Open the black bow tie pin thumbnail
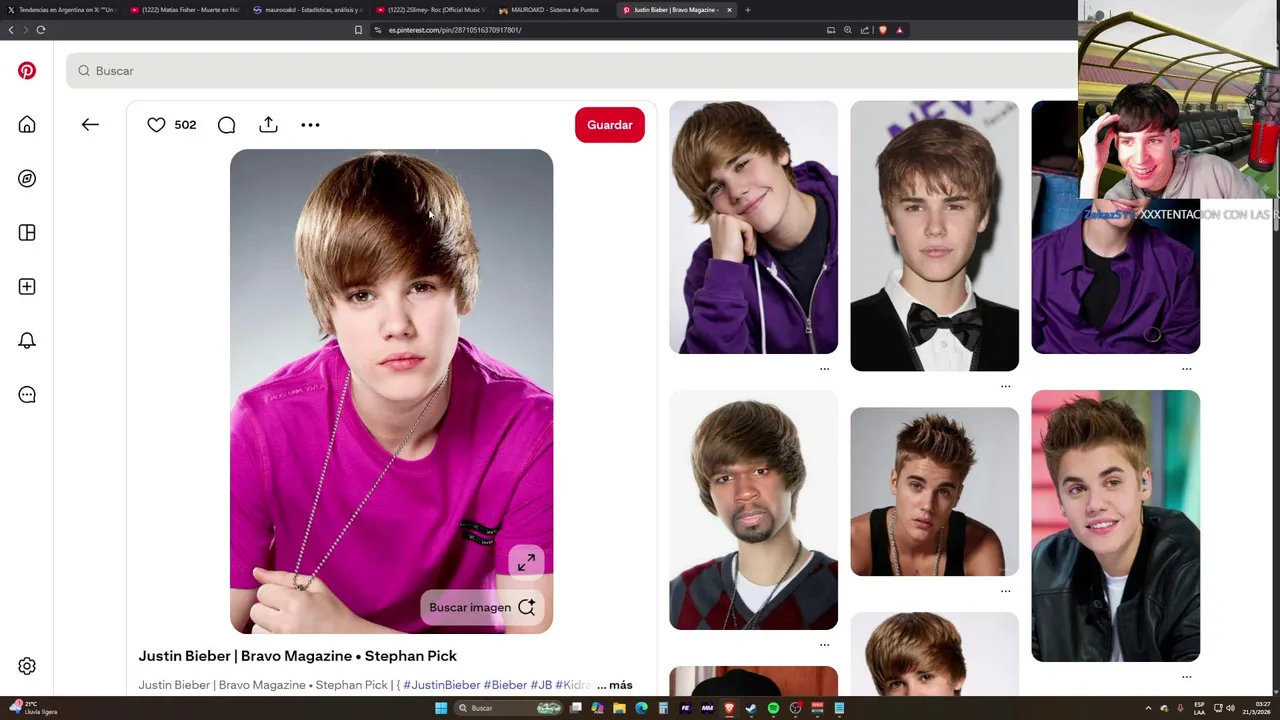Image resolution: width=1280 pixels, height=720 pixels. point(935,236)
